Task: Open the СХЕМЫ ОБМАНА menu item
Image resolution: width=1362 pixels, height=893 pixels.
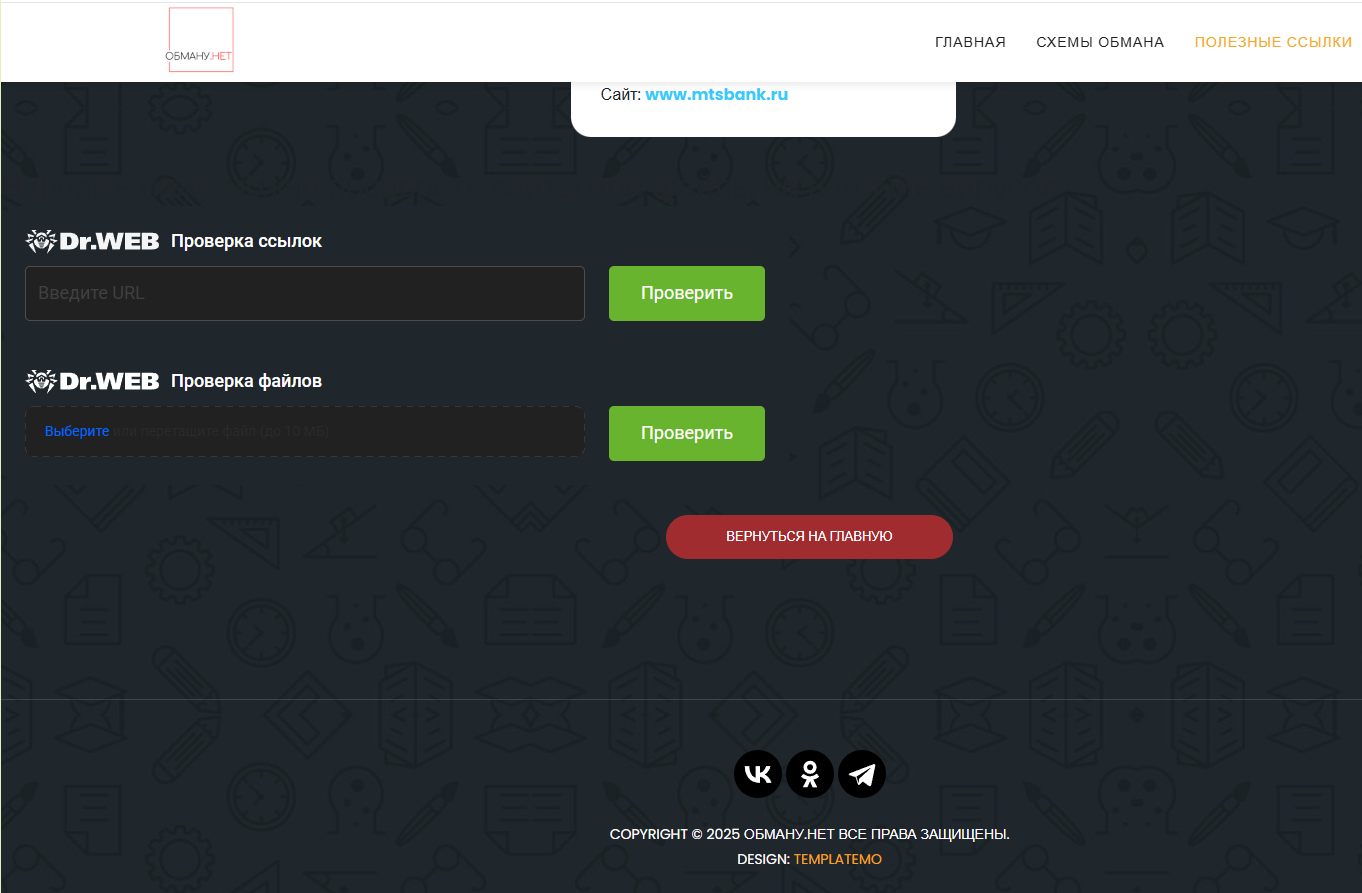Action: pos(1100,42)
